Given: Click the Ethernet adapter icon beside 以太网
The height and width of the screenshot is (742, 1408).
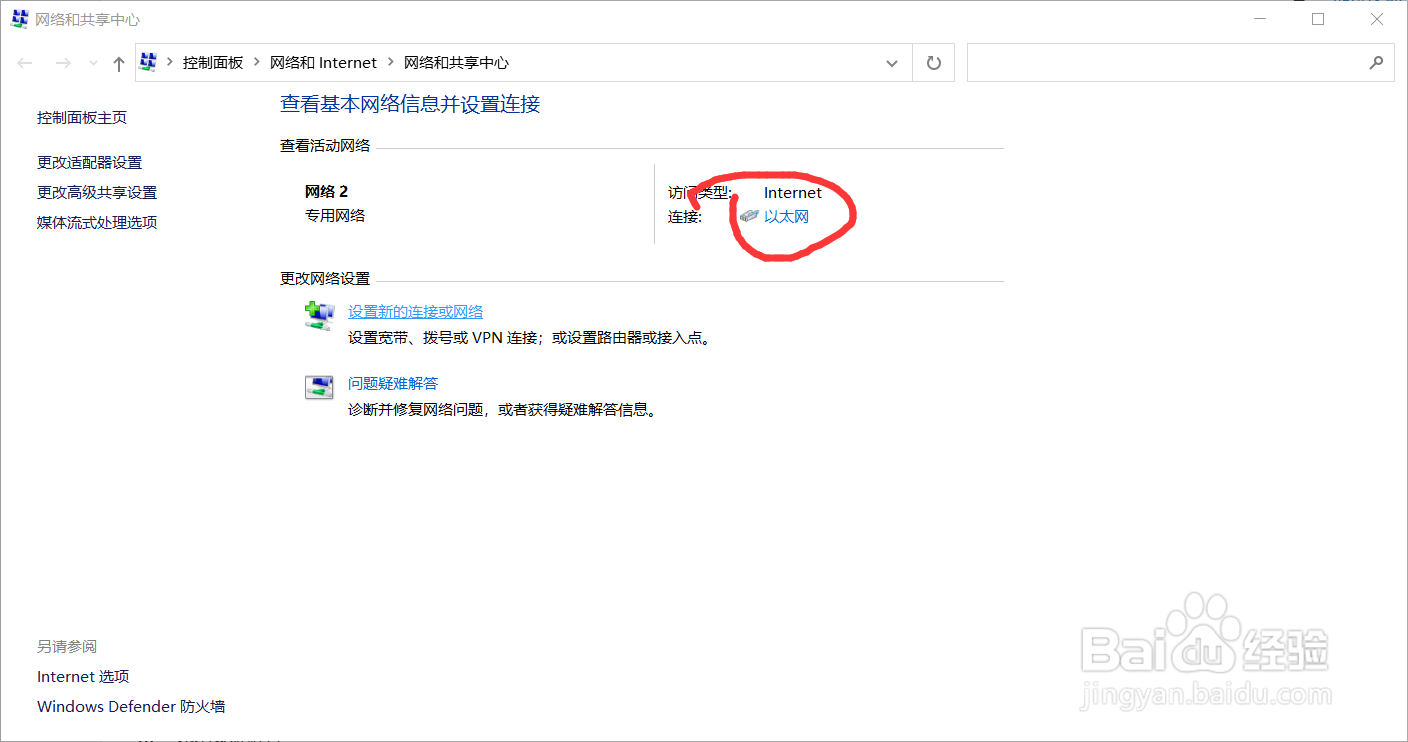Looking at the screenshot, I should click(x=749, y=215).
